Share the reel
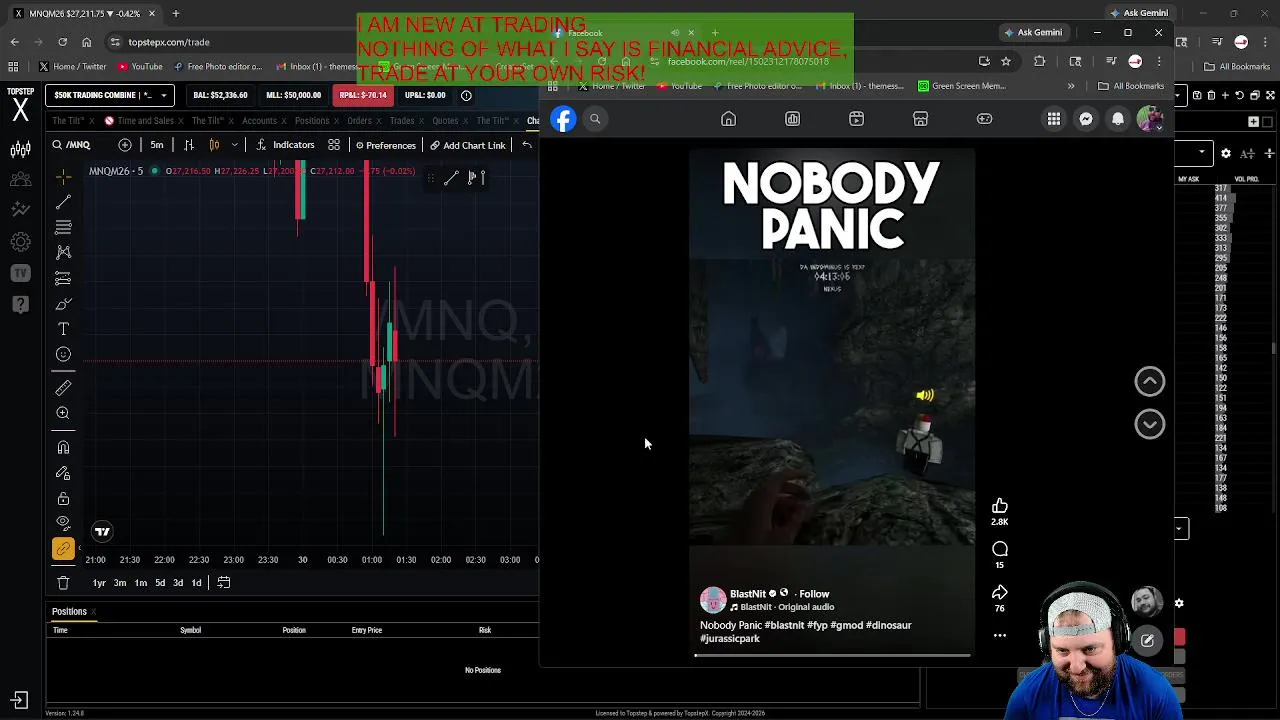The width and height of the screenshot is (1280, 720). [x=1000, y=593]
